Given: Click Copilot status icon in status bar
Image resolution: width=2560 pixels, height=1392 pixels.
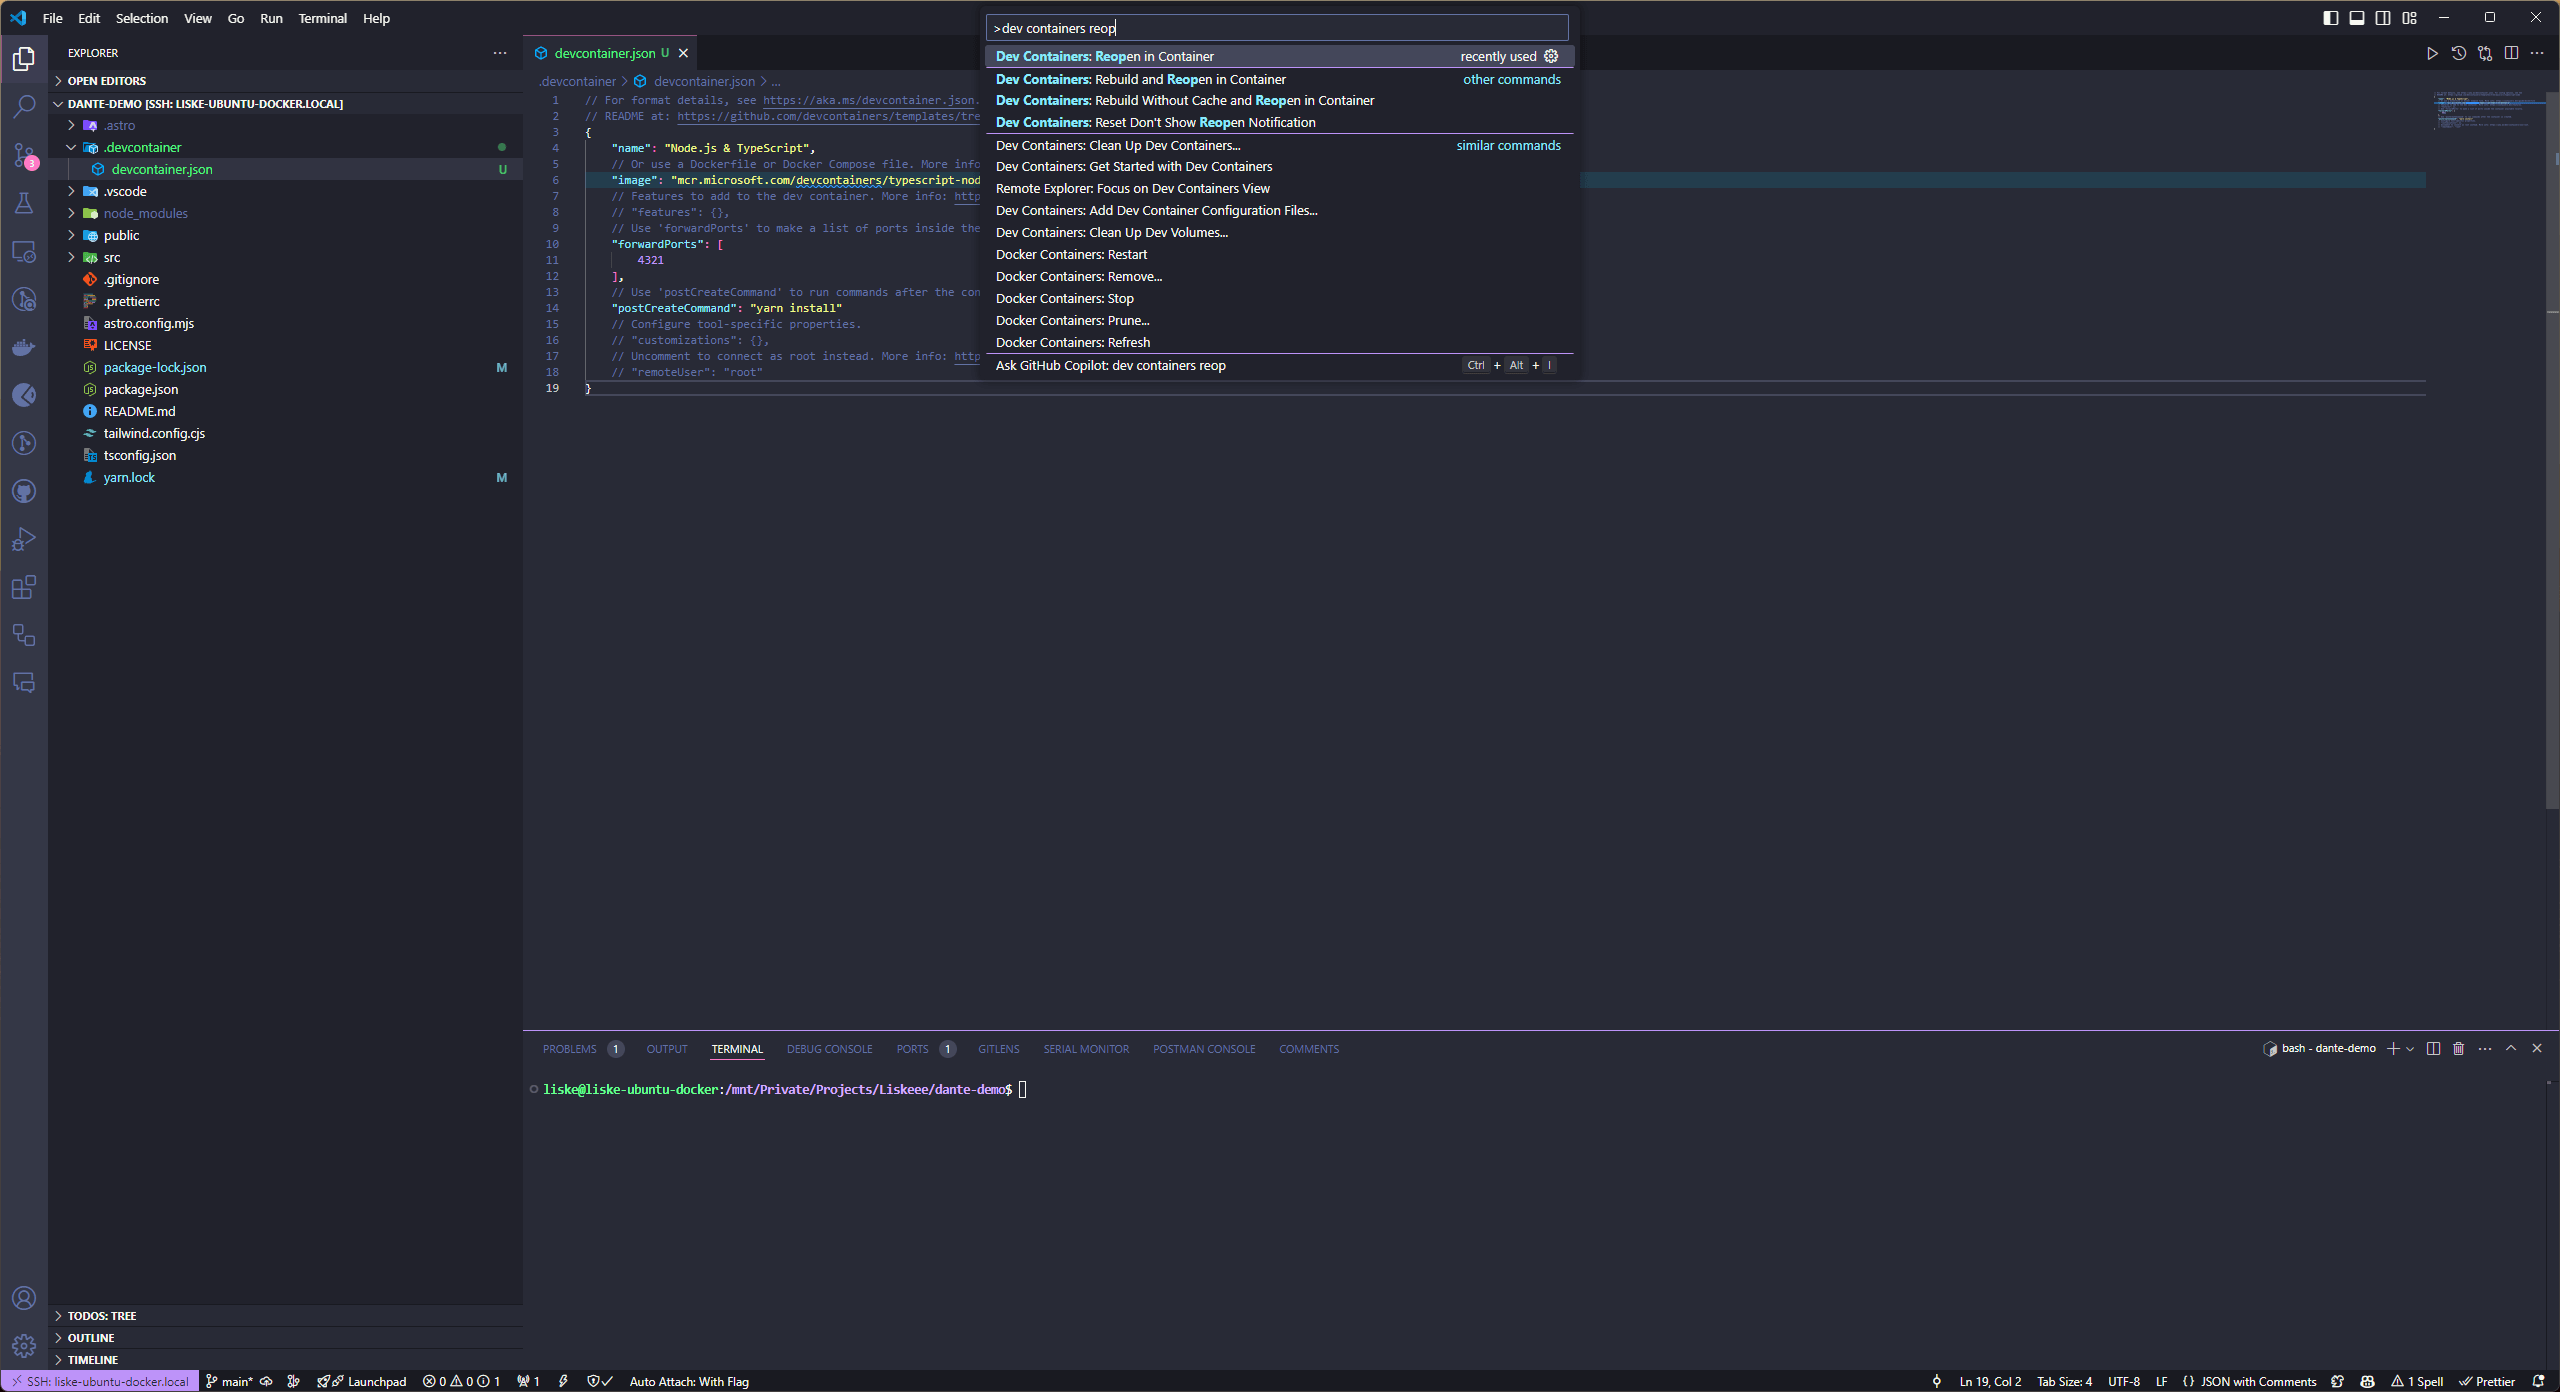Looking at the screenshot, I should tap(2367, 1381).
